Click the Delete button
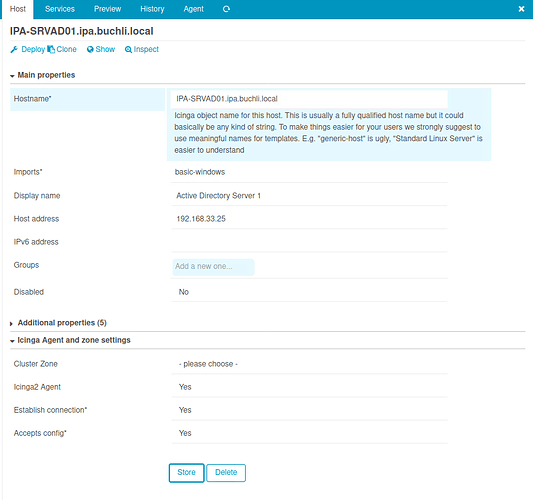Image resolution: width=533 pixels, height=500 pixels. pos(226,472)
